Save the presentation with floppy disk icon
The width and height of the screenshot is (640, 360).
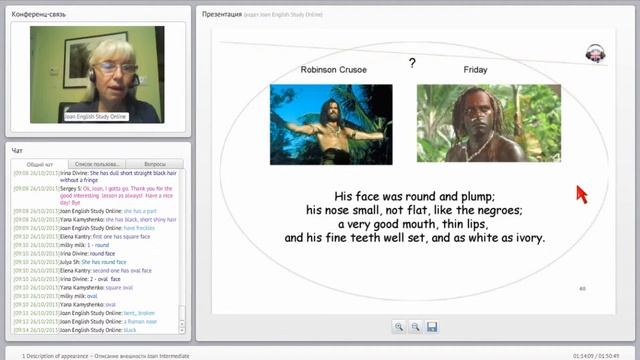(x=432, y=327)
